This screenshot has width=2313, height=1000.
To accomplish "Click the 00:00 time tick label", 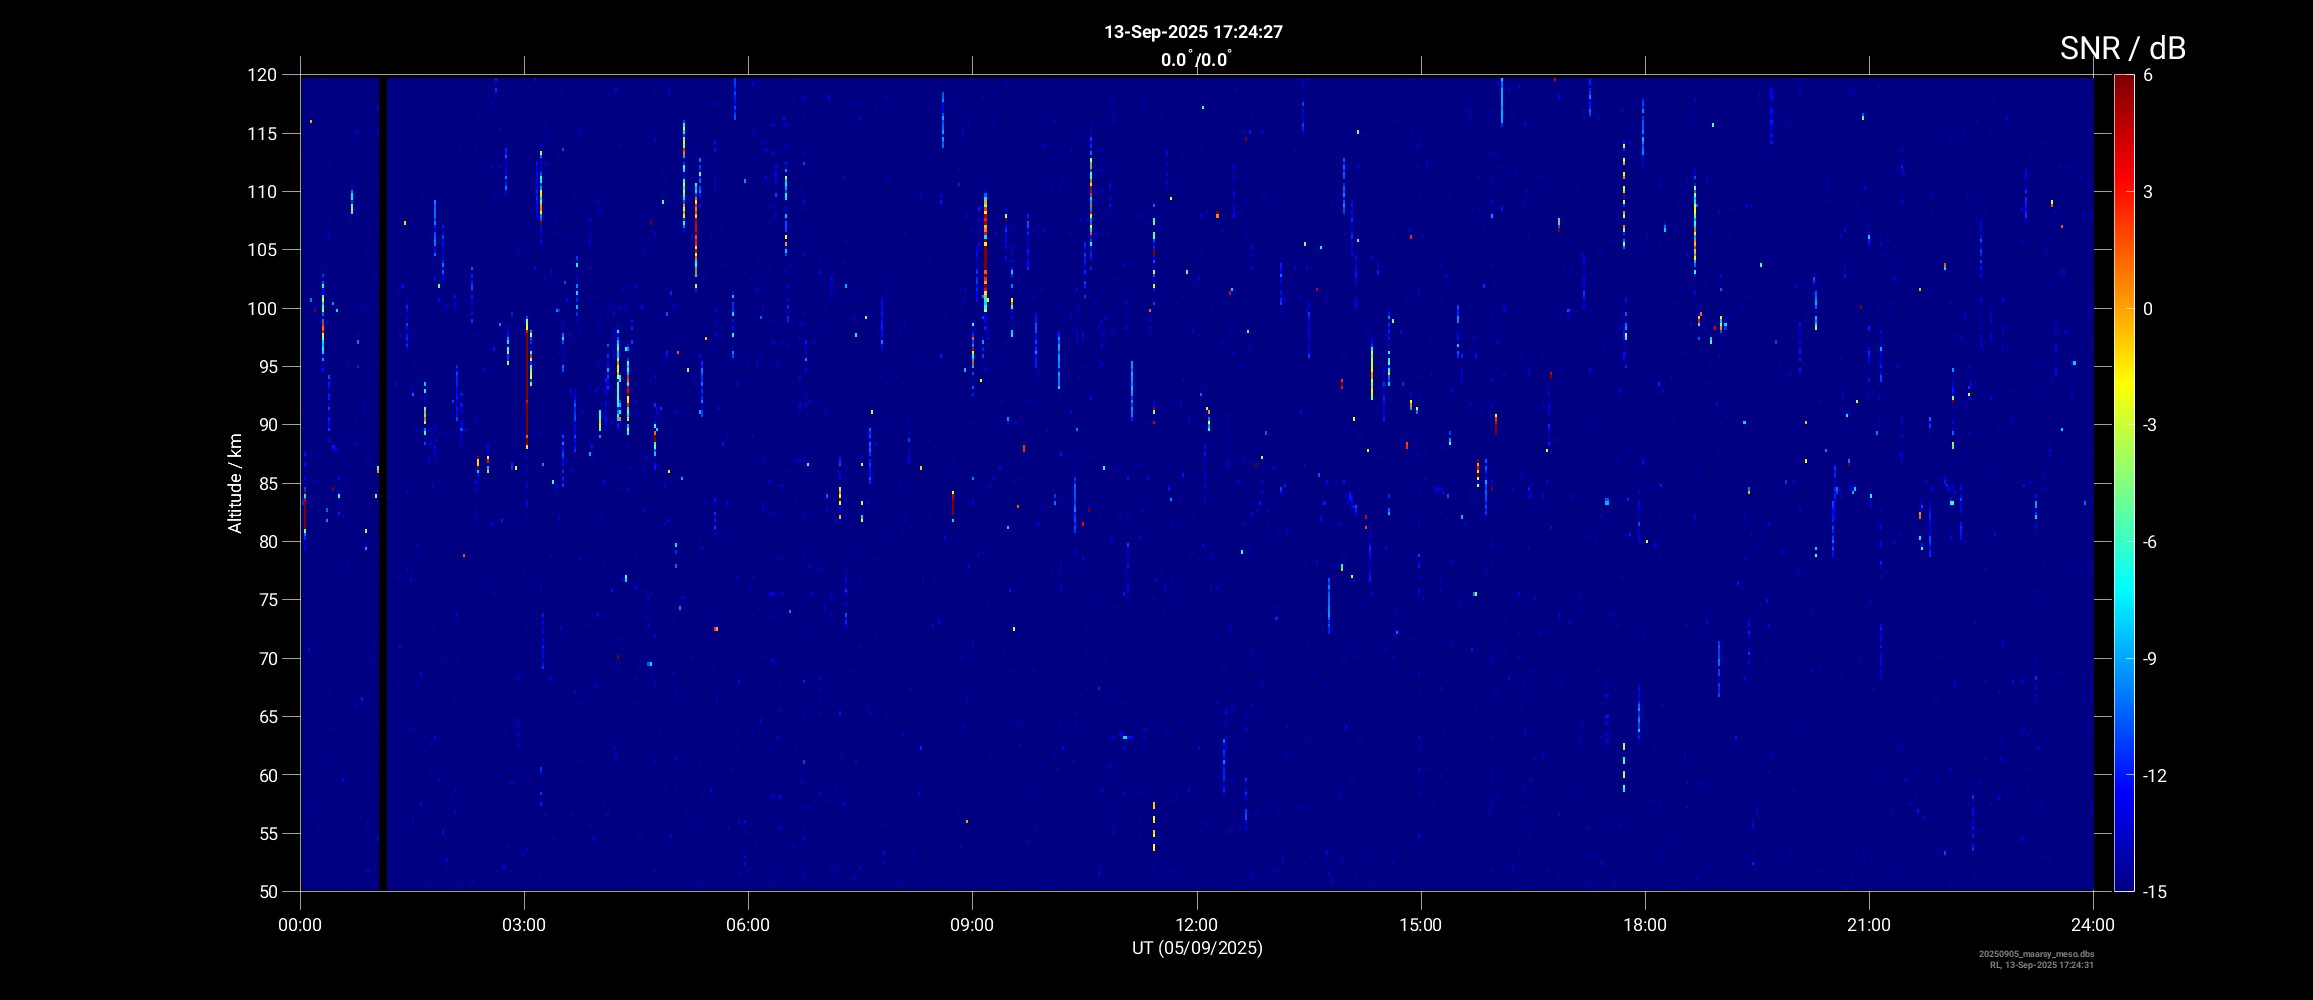I will tap(300, 925).
